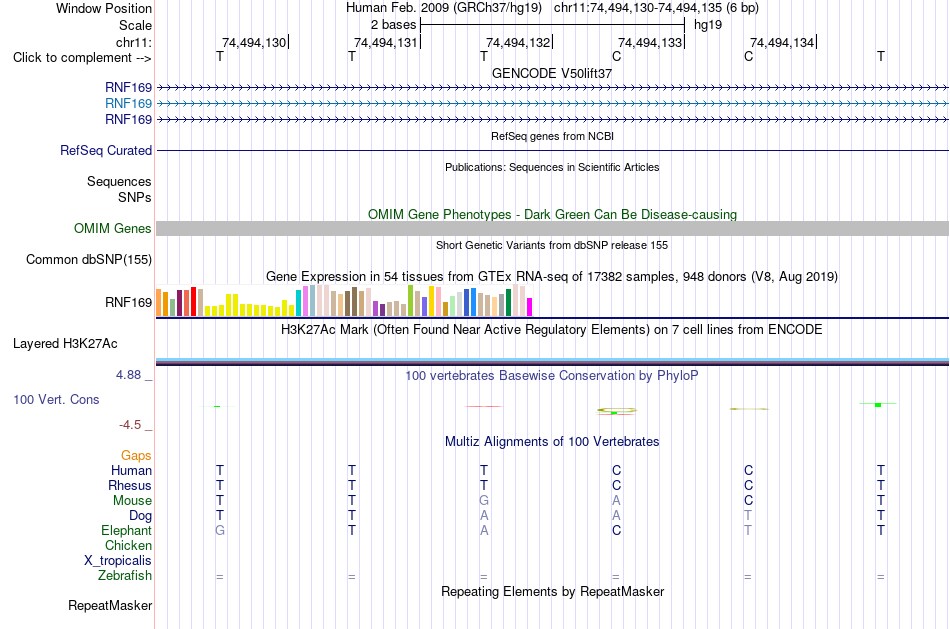950x629 pixels.
Task: Select the Rhesus alignment row label
Action: [x=130, y=486]
